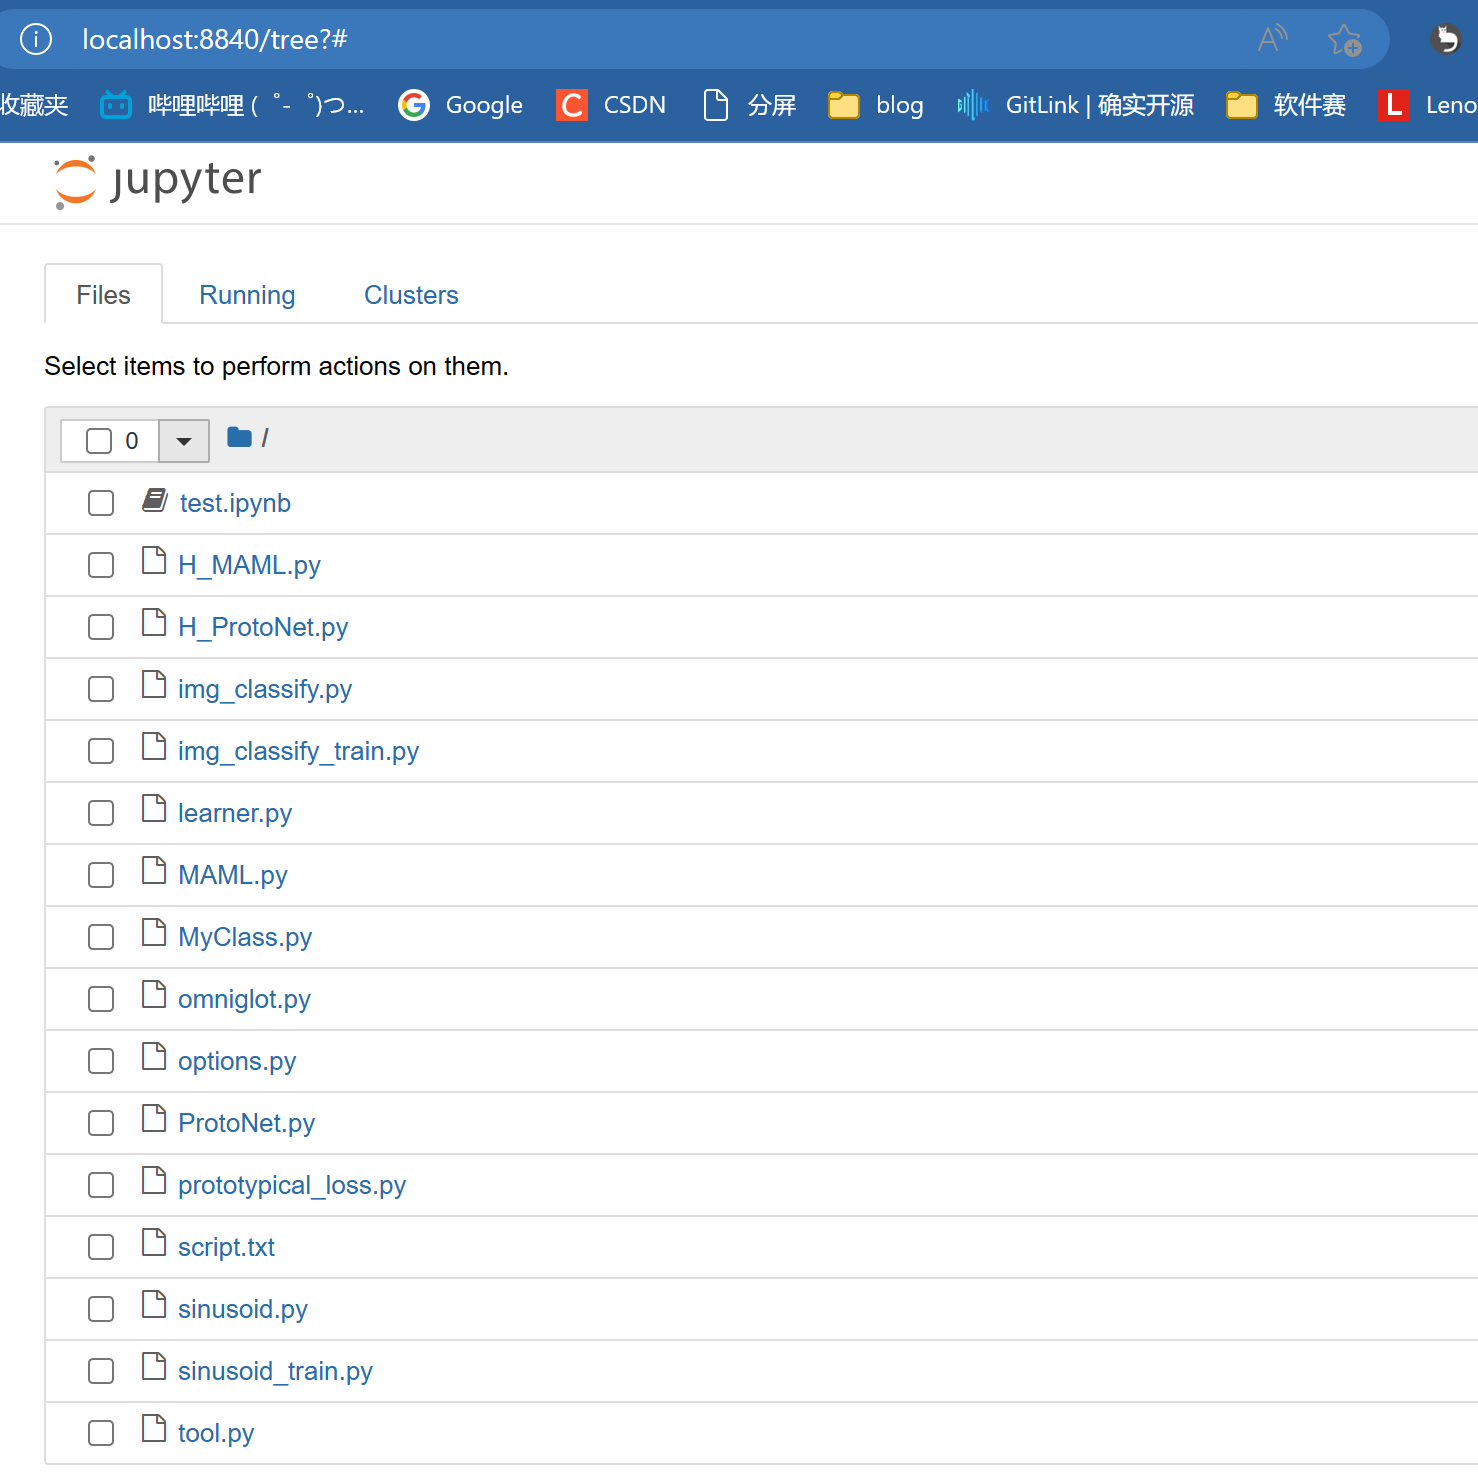Add page to favorites star icon
This screenshot has width=1478, height=1475.
(x=1344, y=40)
